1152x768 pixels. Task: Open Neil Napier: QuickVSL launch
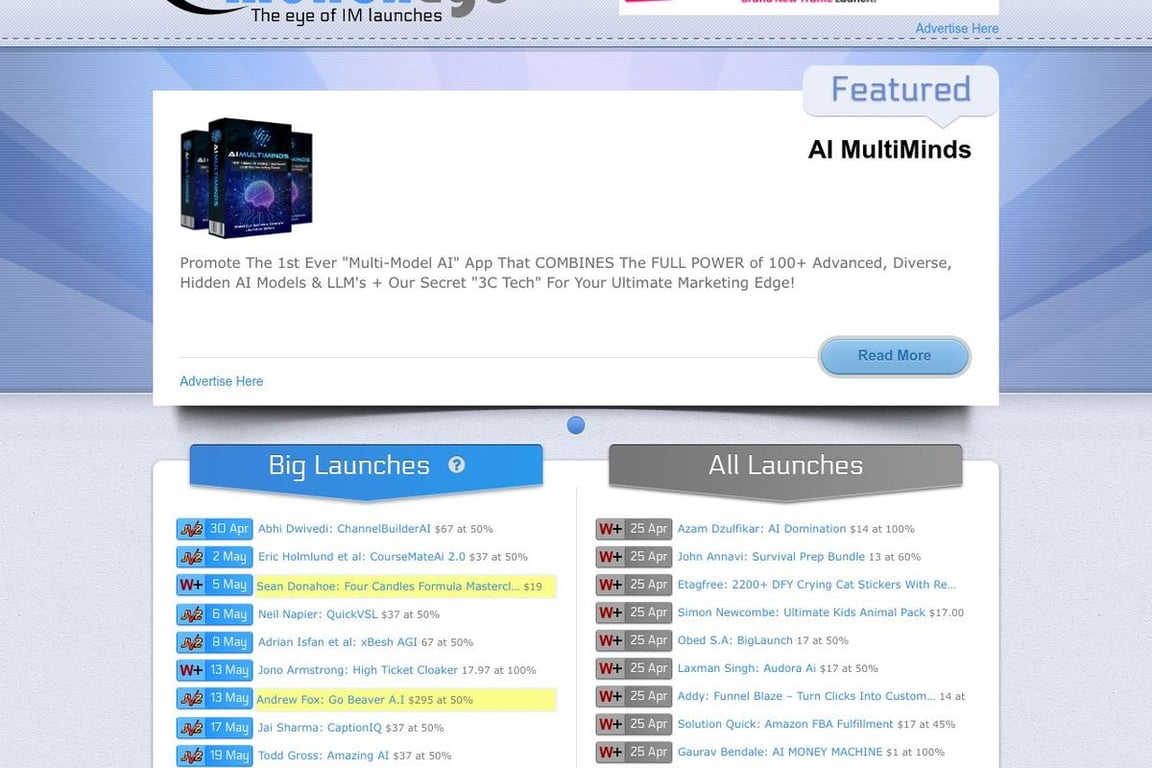point(317,614)
